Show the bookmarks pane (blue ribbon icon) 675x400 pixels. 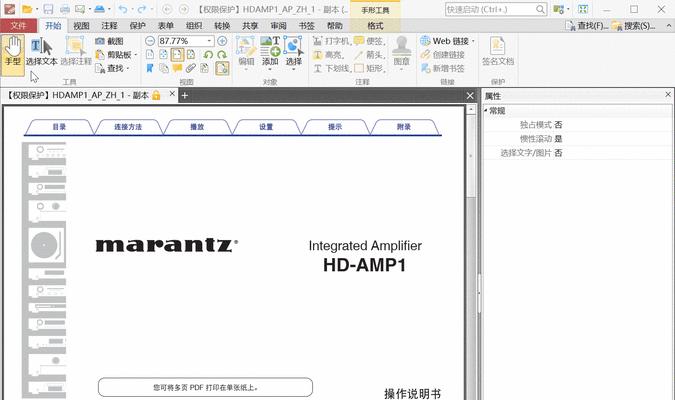click(150, 68)
